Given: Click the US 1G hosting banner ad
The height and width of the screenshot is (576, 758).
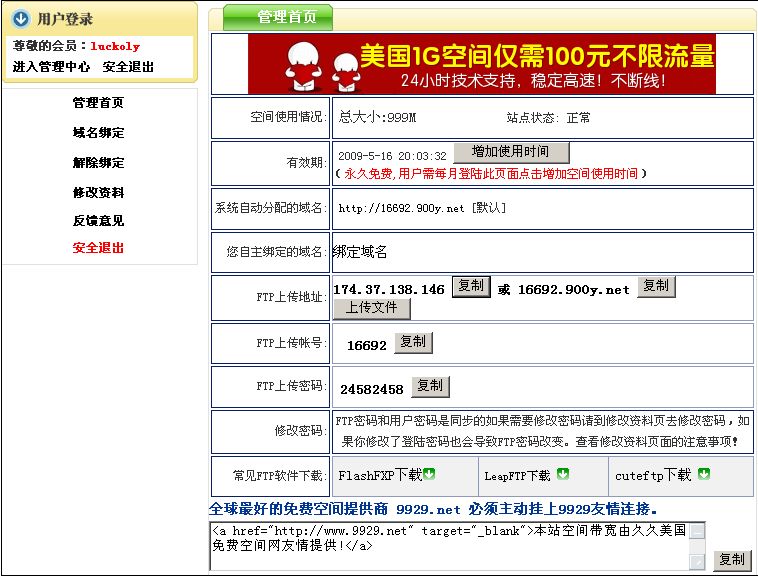Looking at the screenshot, I should [x=481, y=64].
